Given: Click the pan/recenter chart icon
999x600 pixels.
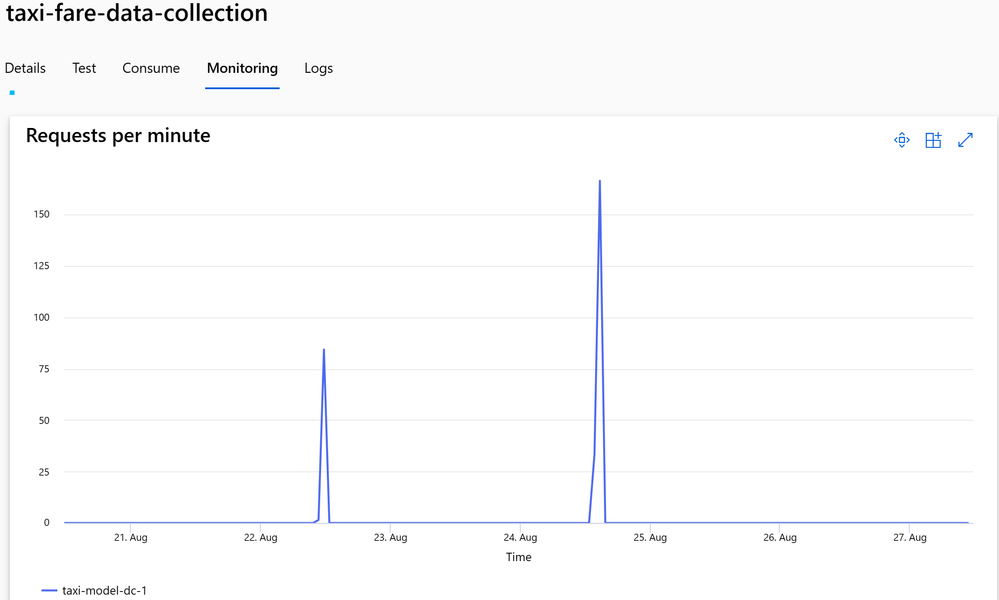Looking at the screenshot, I should click(901, 141).
